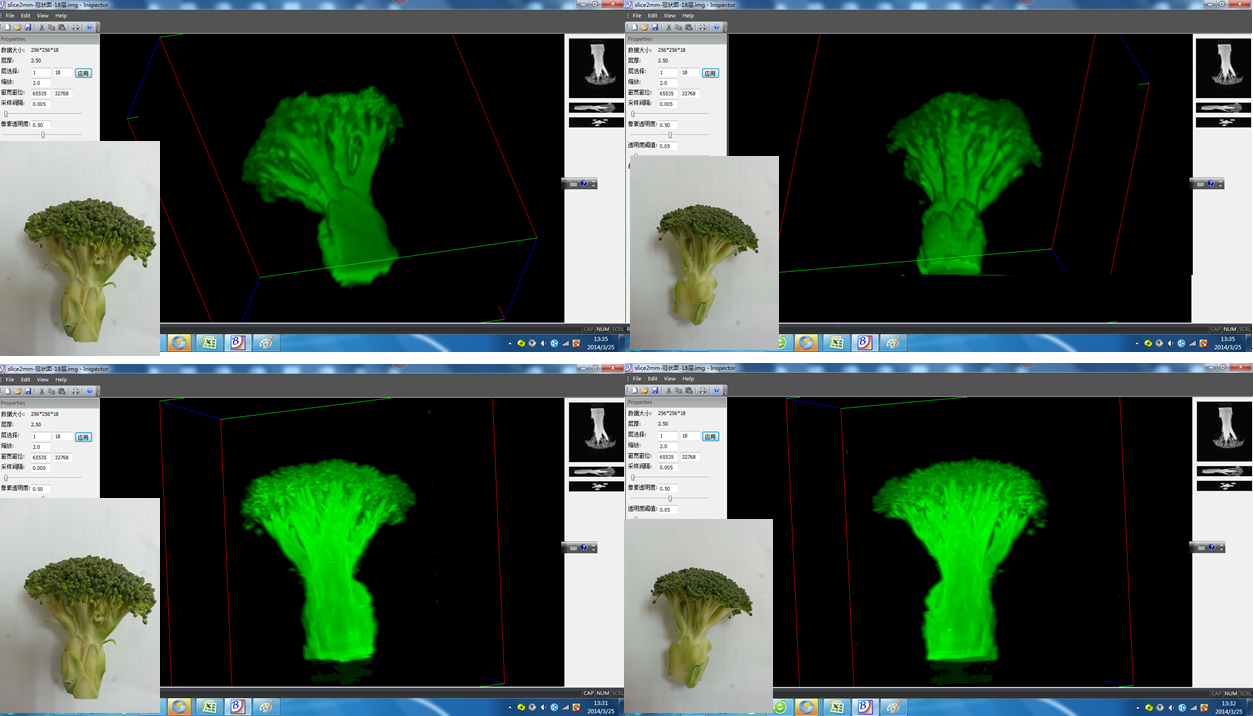Open the File menu in the top-left Inspector window

pos(11,16)
